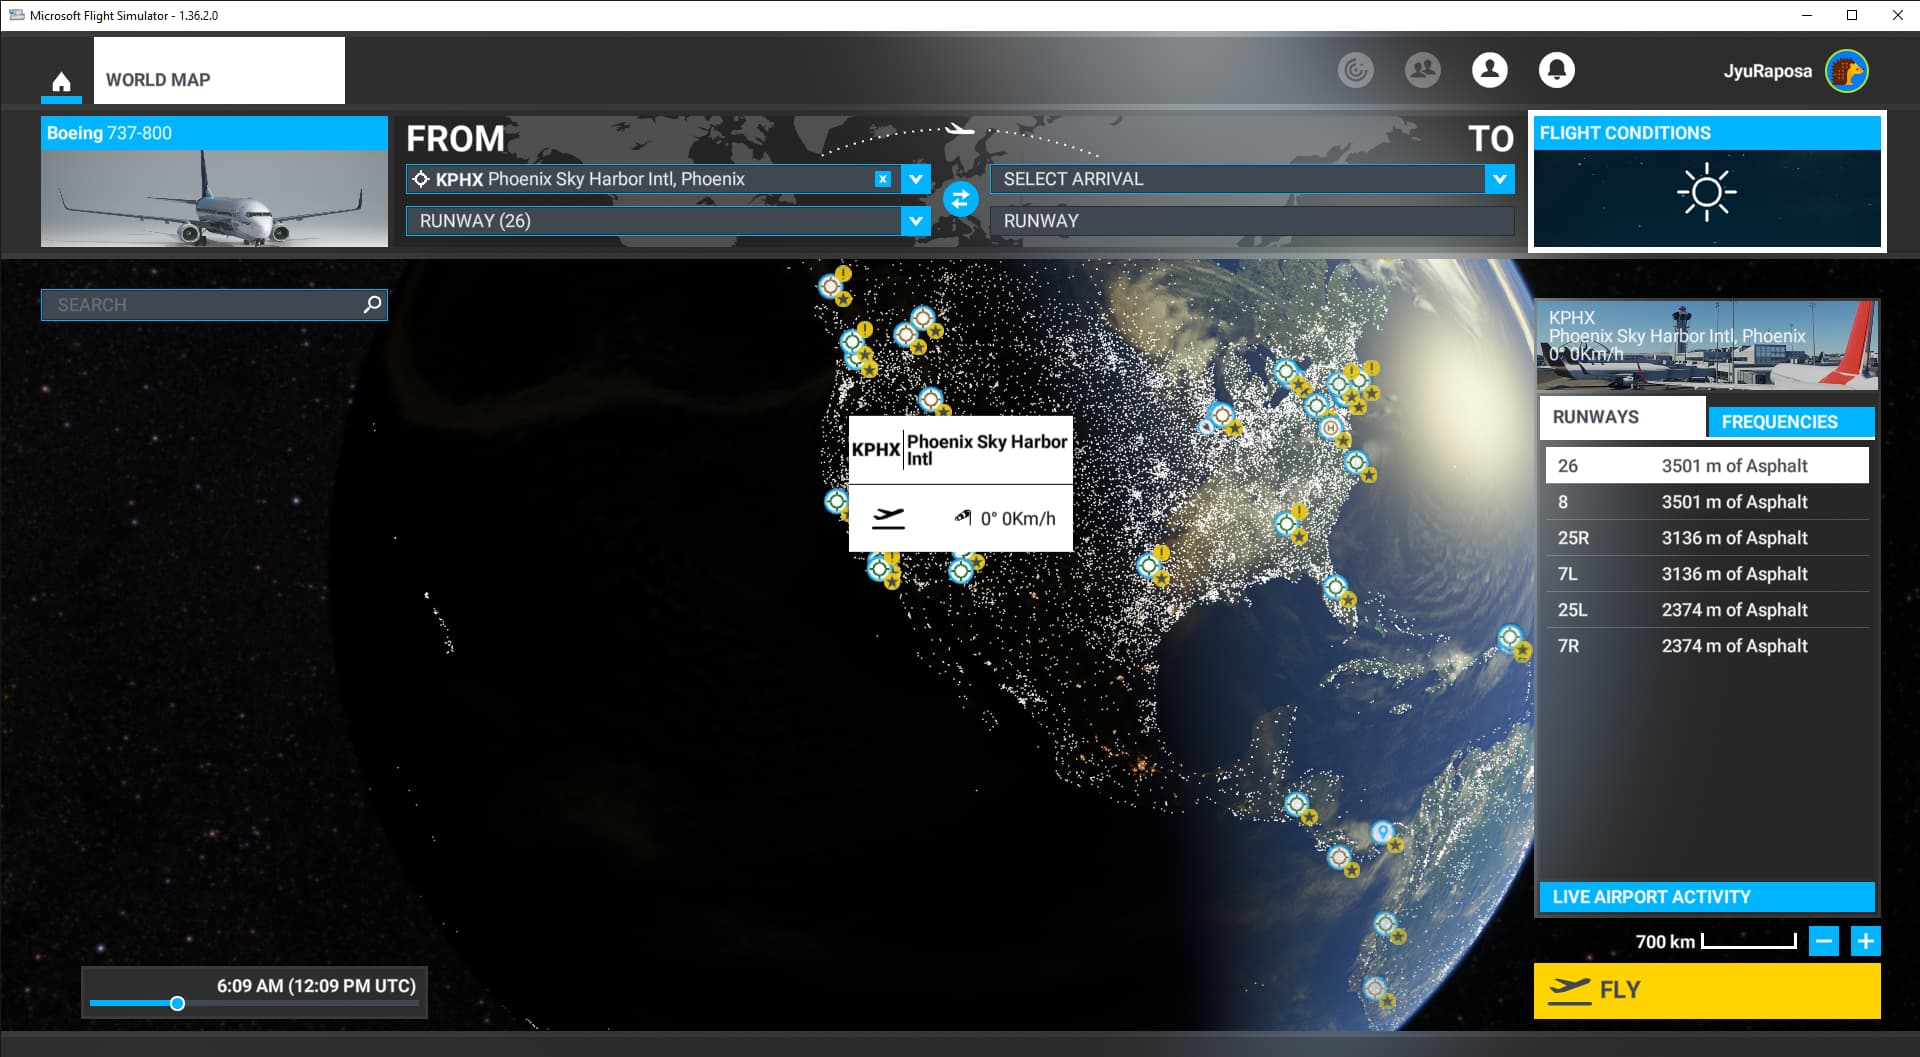This screenshot has width=1920, height=1057.
Task: Expand the Select Arrival dropdown
Action: point(1498,179)
